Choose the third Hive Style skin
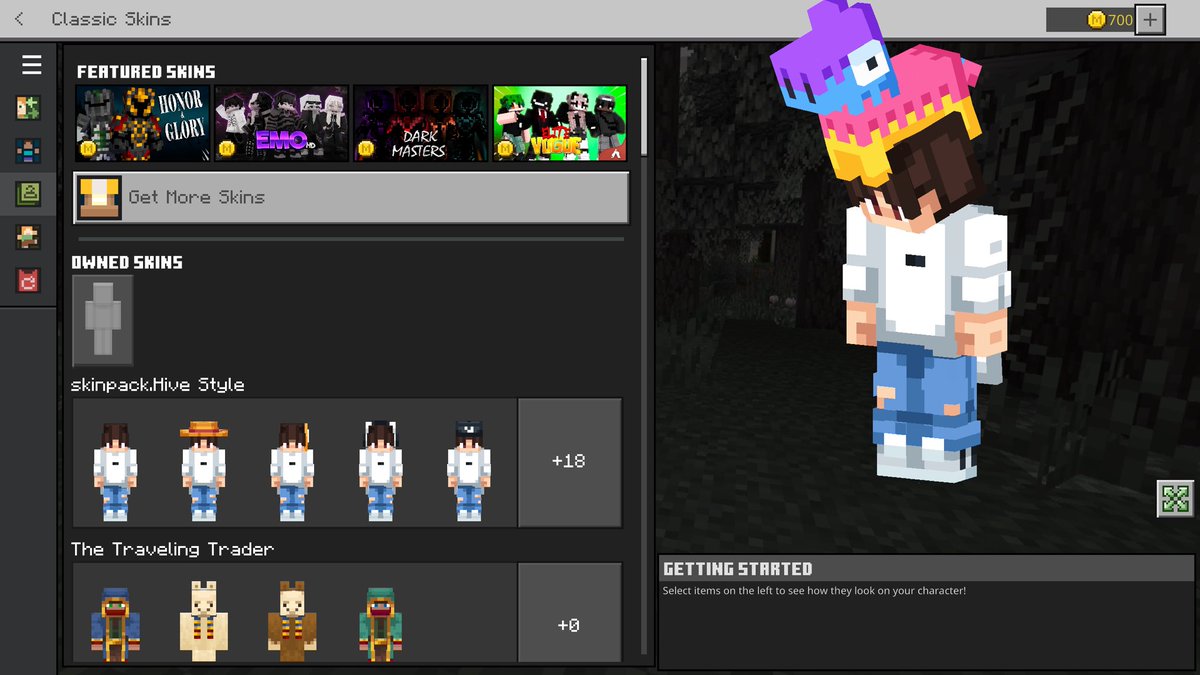Image resolution: width=1200 pixels, height=675 pixels. [x=292, y=471]
